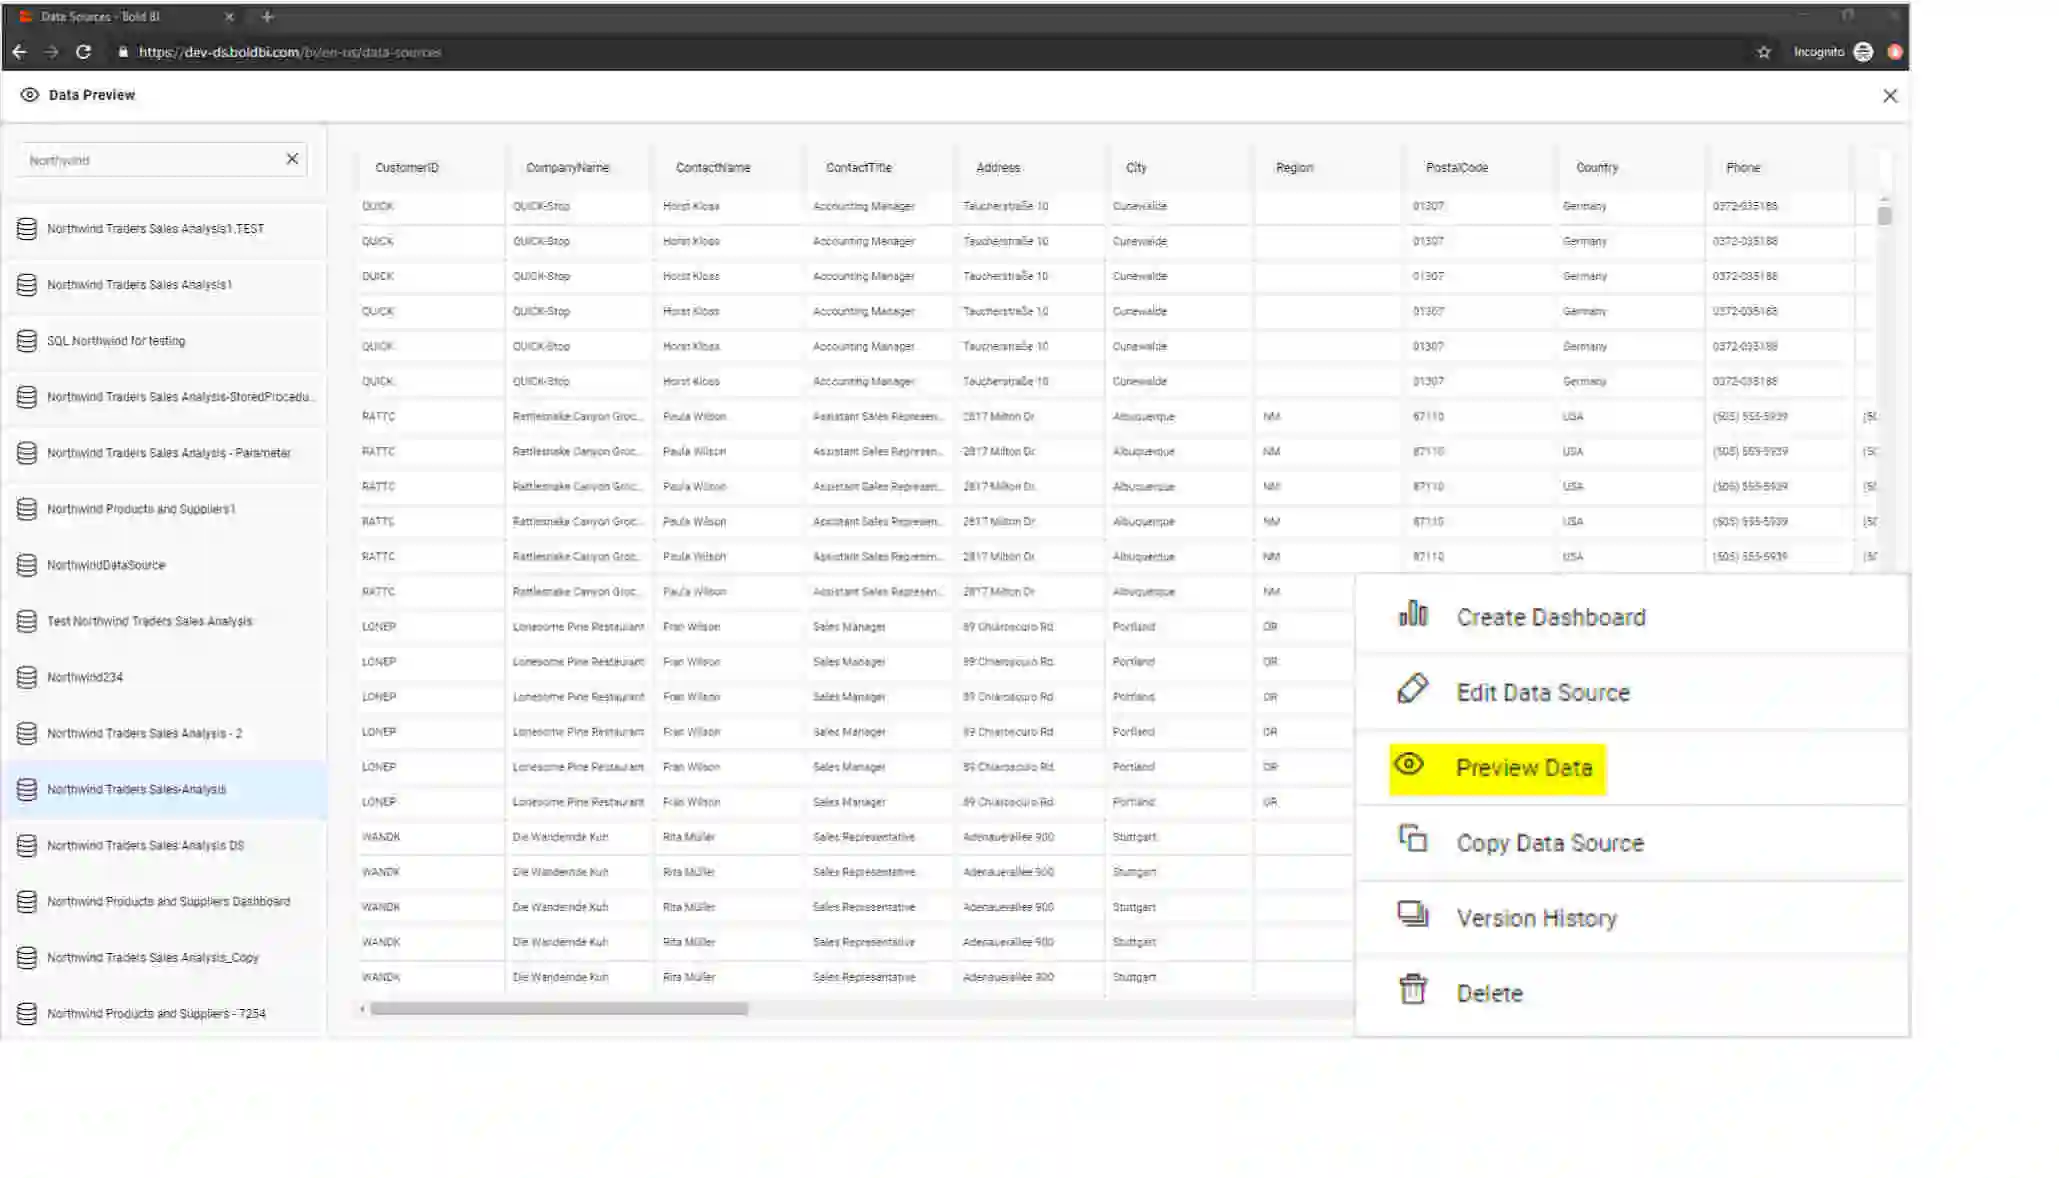Clear the Northwind search text

coord(292,159)
